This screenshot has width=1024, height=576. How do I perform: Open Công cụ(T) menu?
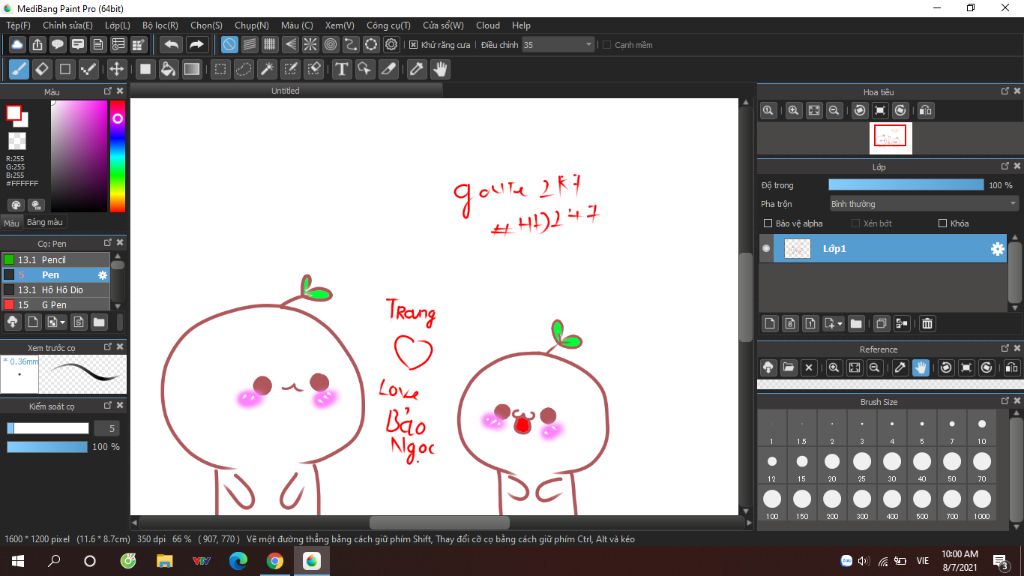[389, 25]
